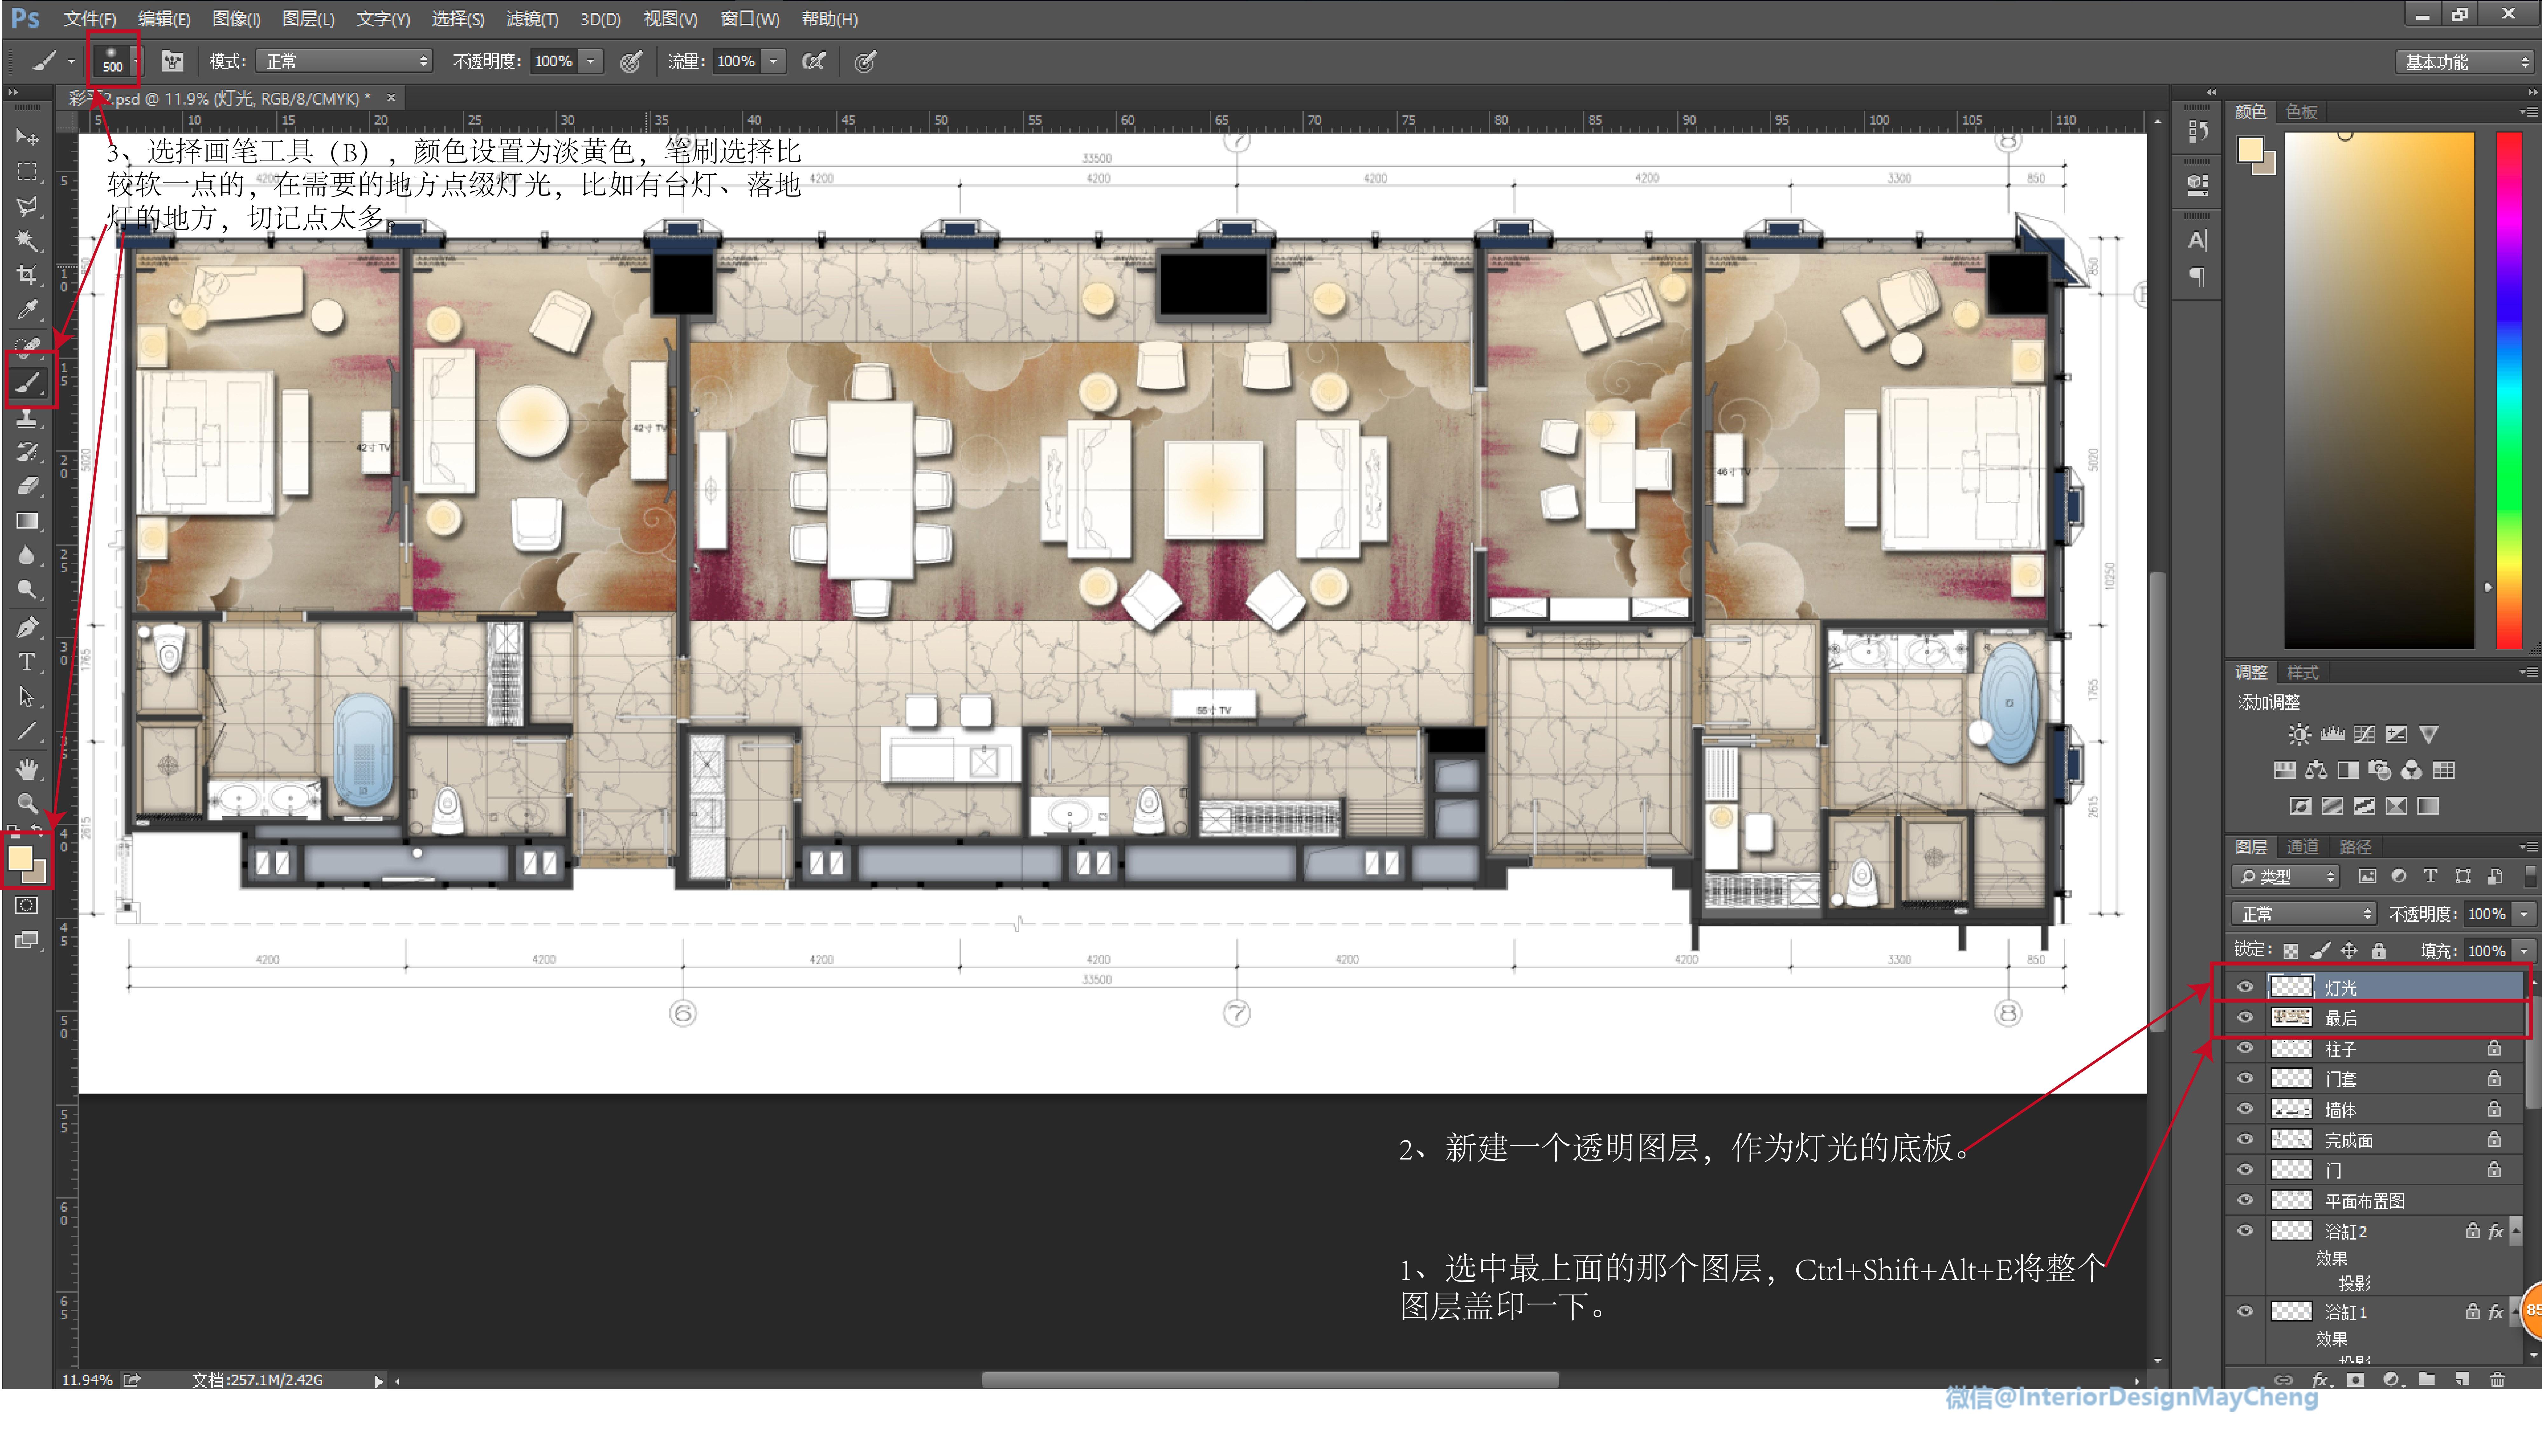The width and height of the screenshot is (2542, 1456).
Task: Open the Brush panel from options bar
Action: (173, 62)
